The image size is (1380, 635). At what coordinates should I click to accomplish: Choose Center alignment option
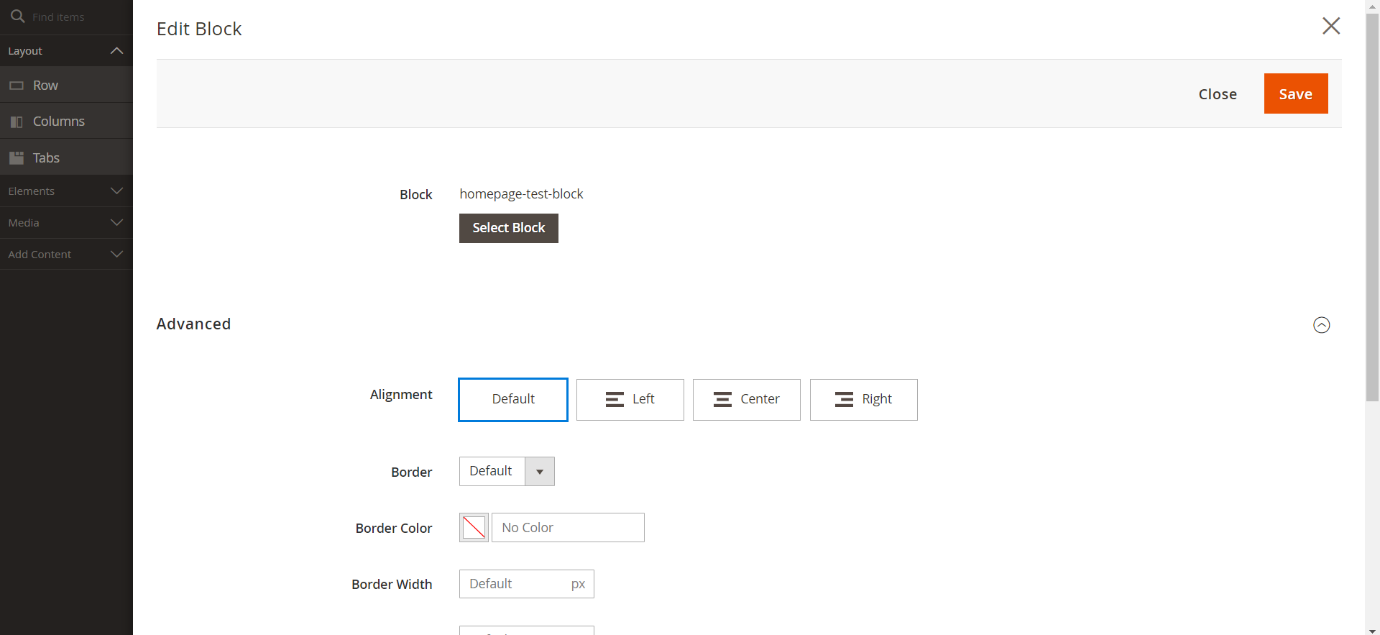(747, 399)
